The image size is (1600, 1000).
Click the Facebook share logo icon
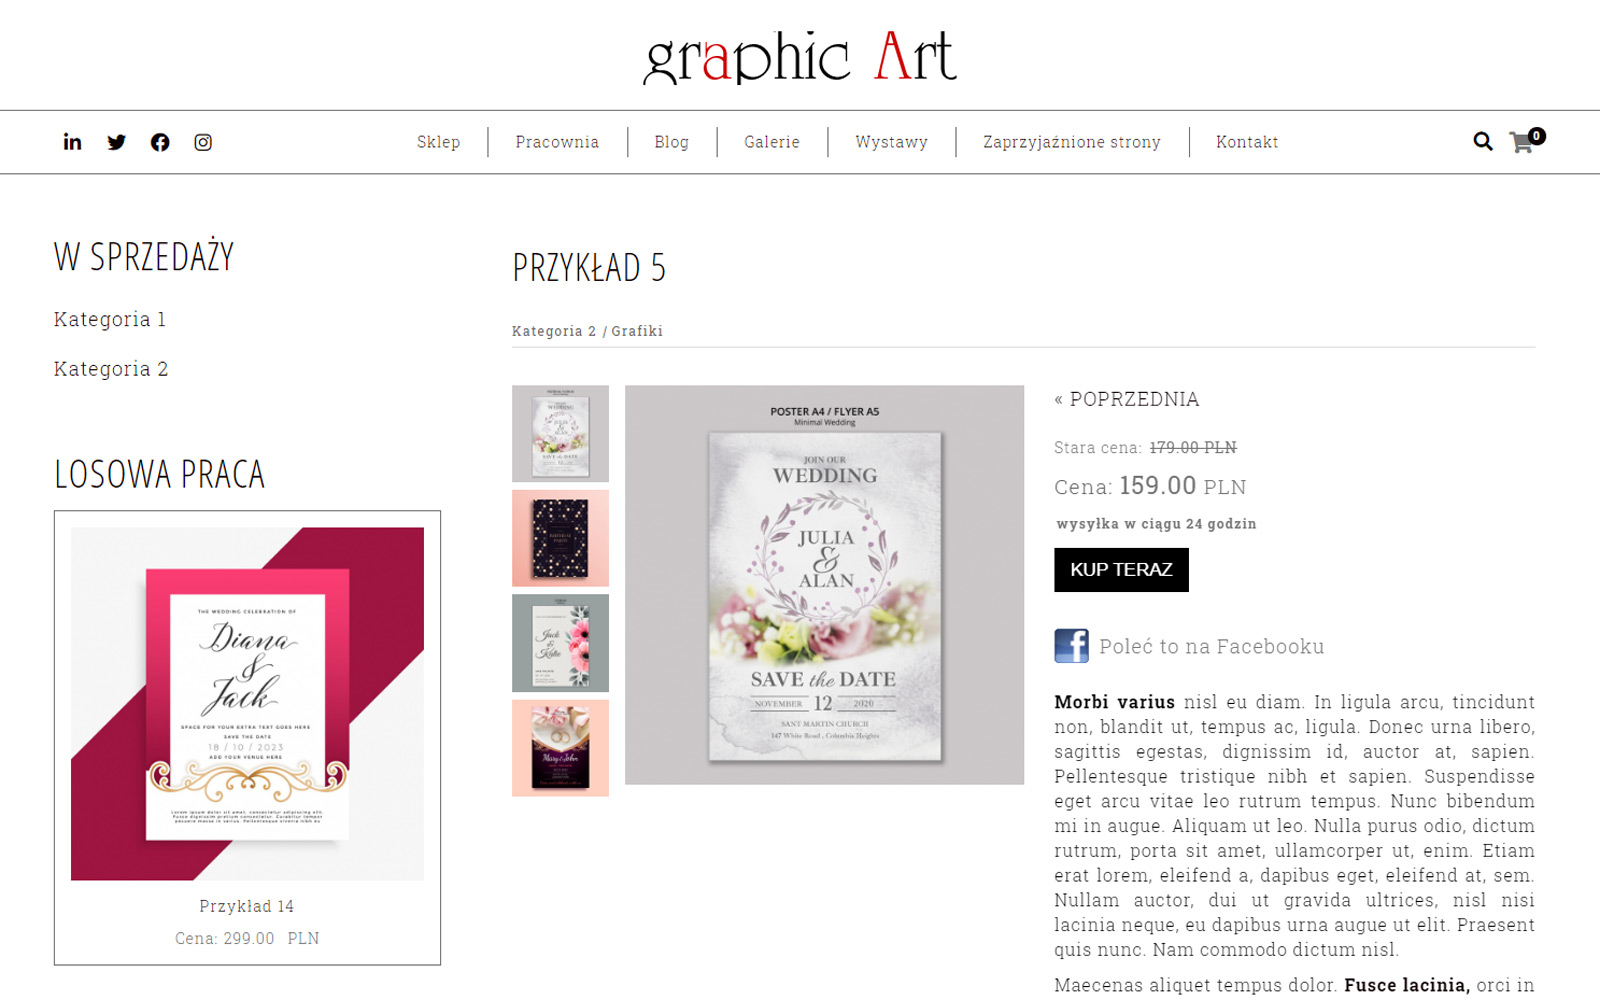click(1071, 646)
